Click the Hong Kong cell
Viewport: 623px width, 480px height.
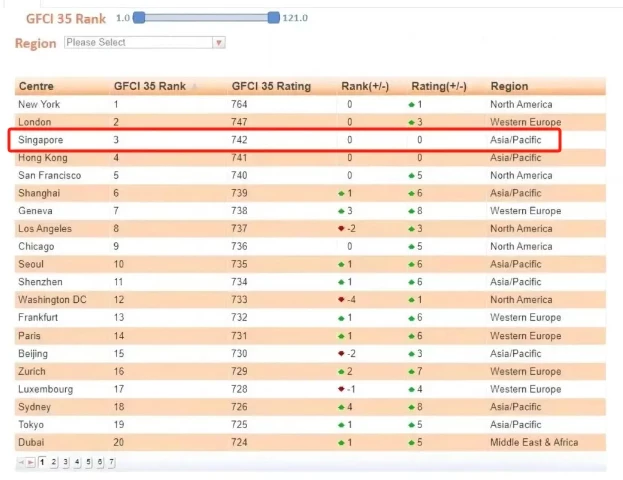(x=43, y=158)
